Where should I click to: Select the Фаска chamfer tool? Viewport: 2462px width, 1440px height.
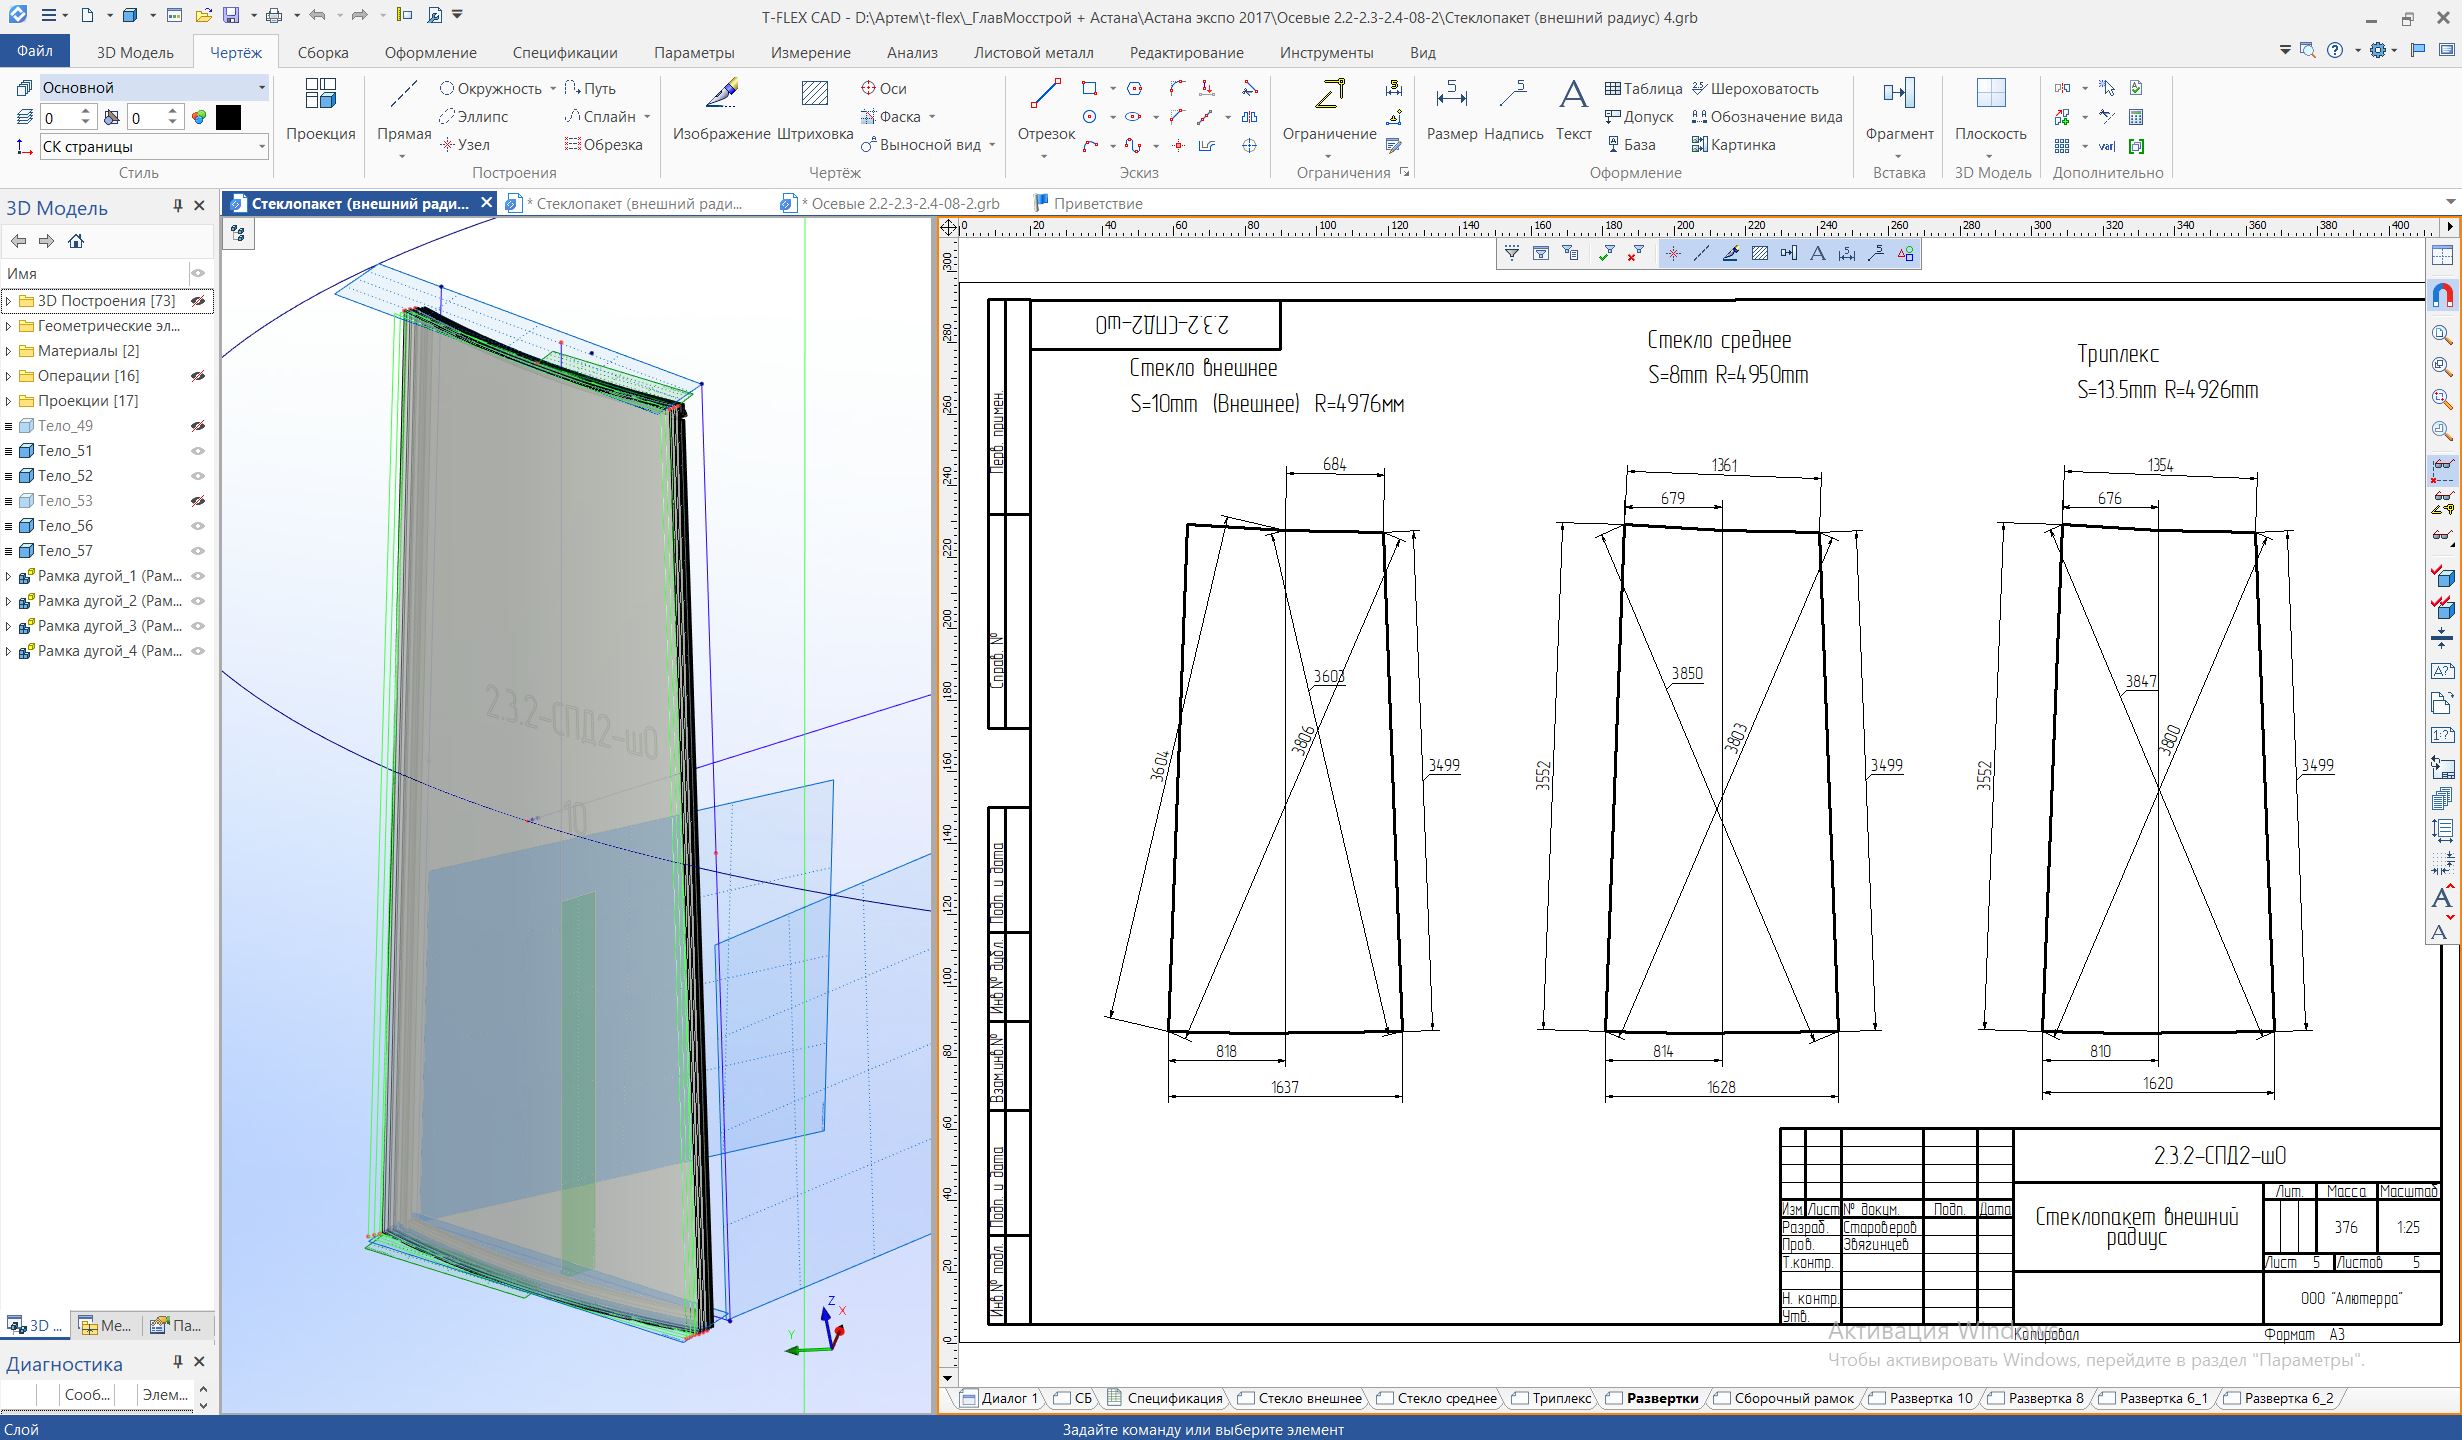(x=890, y=116)
